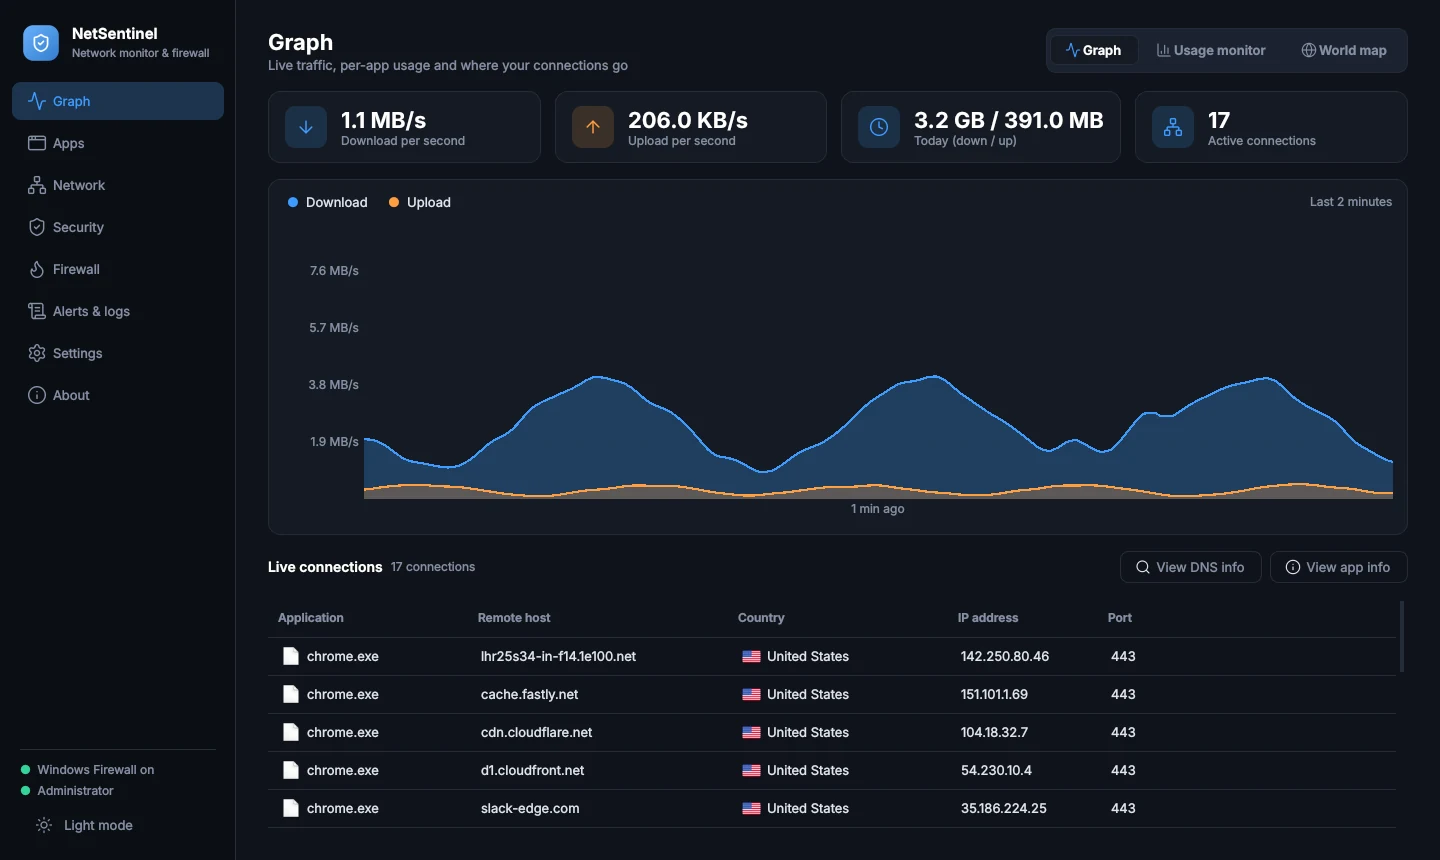1440x860 pixels.
Task: Open Settings in the sidebar
Action: point(118,353)
